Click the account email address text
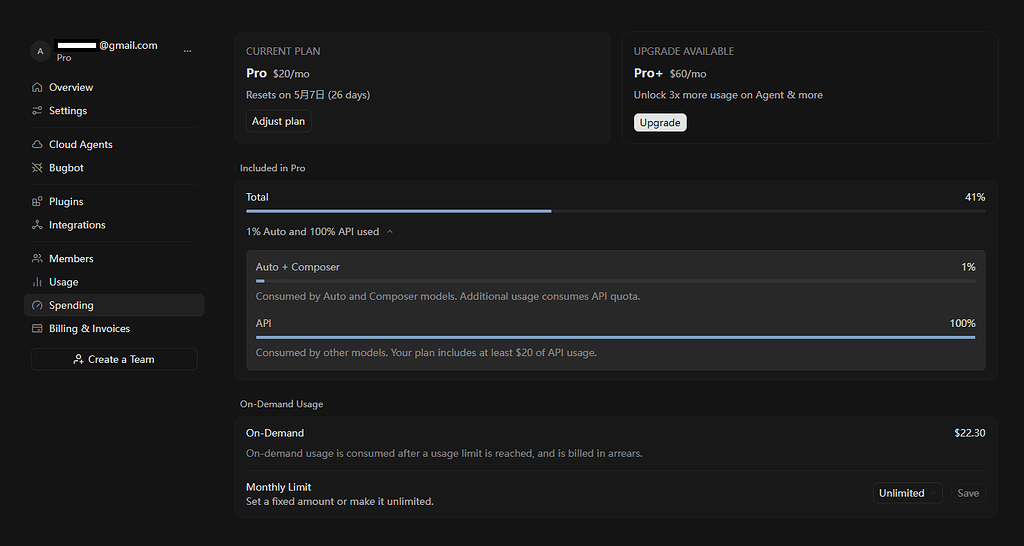The height and width of the screenshot is (546, 1024). pos(107,46)
